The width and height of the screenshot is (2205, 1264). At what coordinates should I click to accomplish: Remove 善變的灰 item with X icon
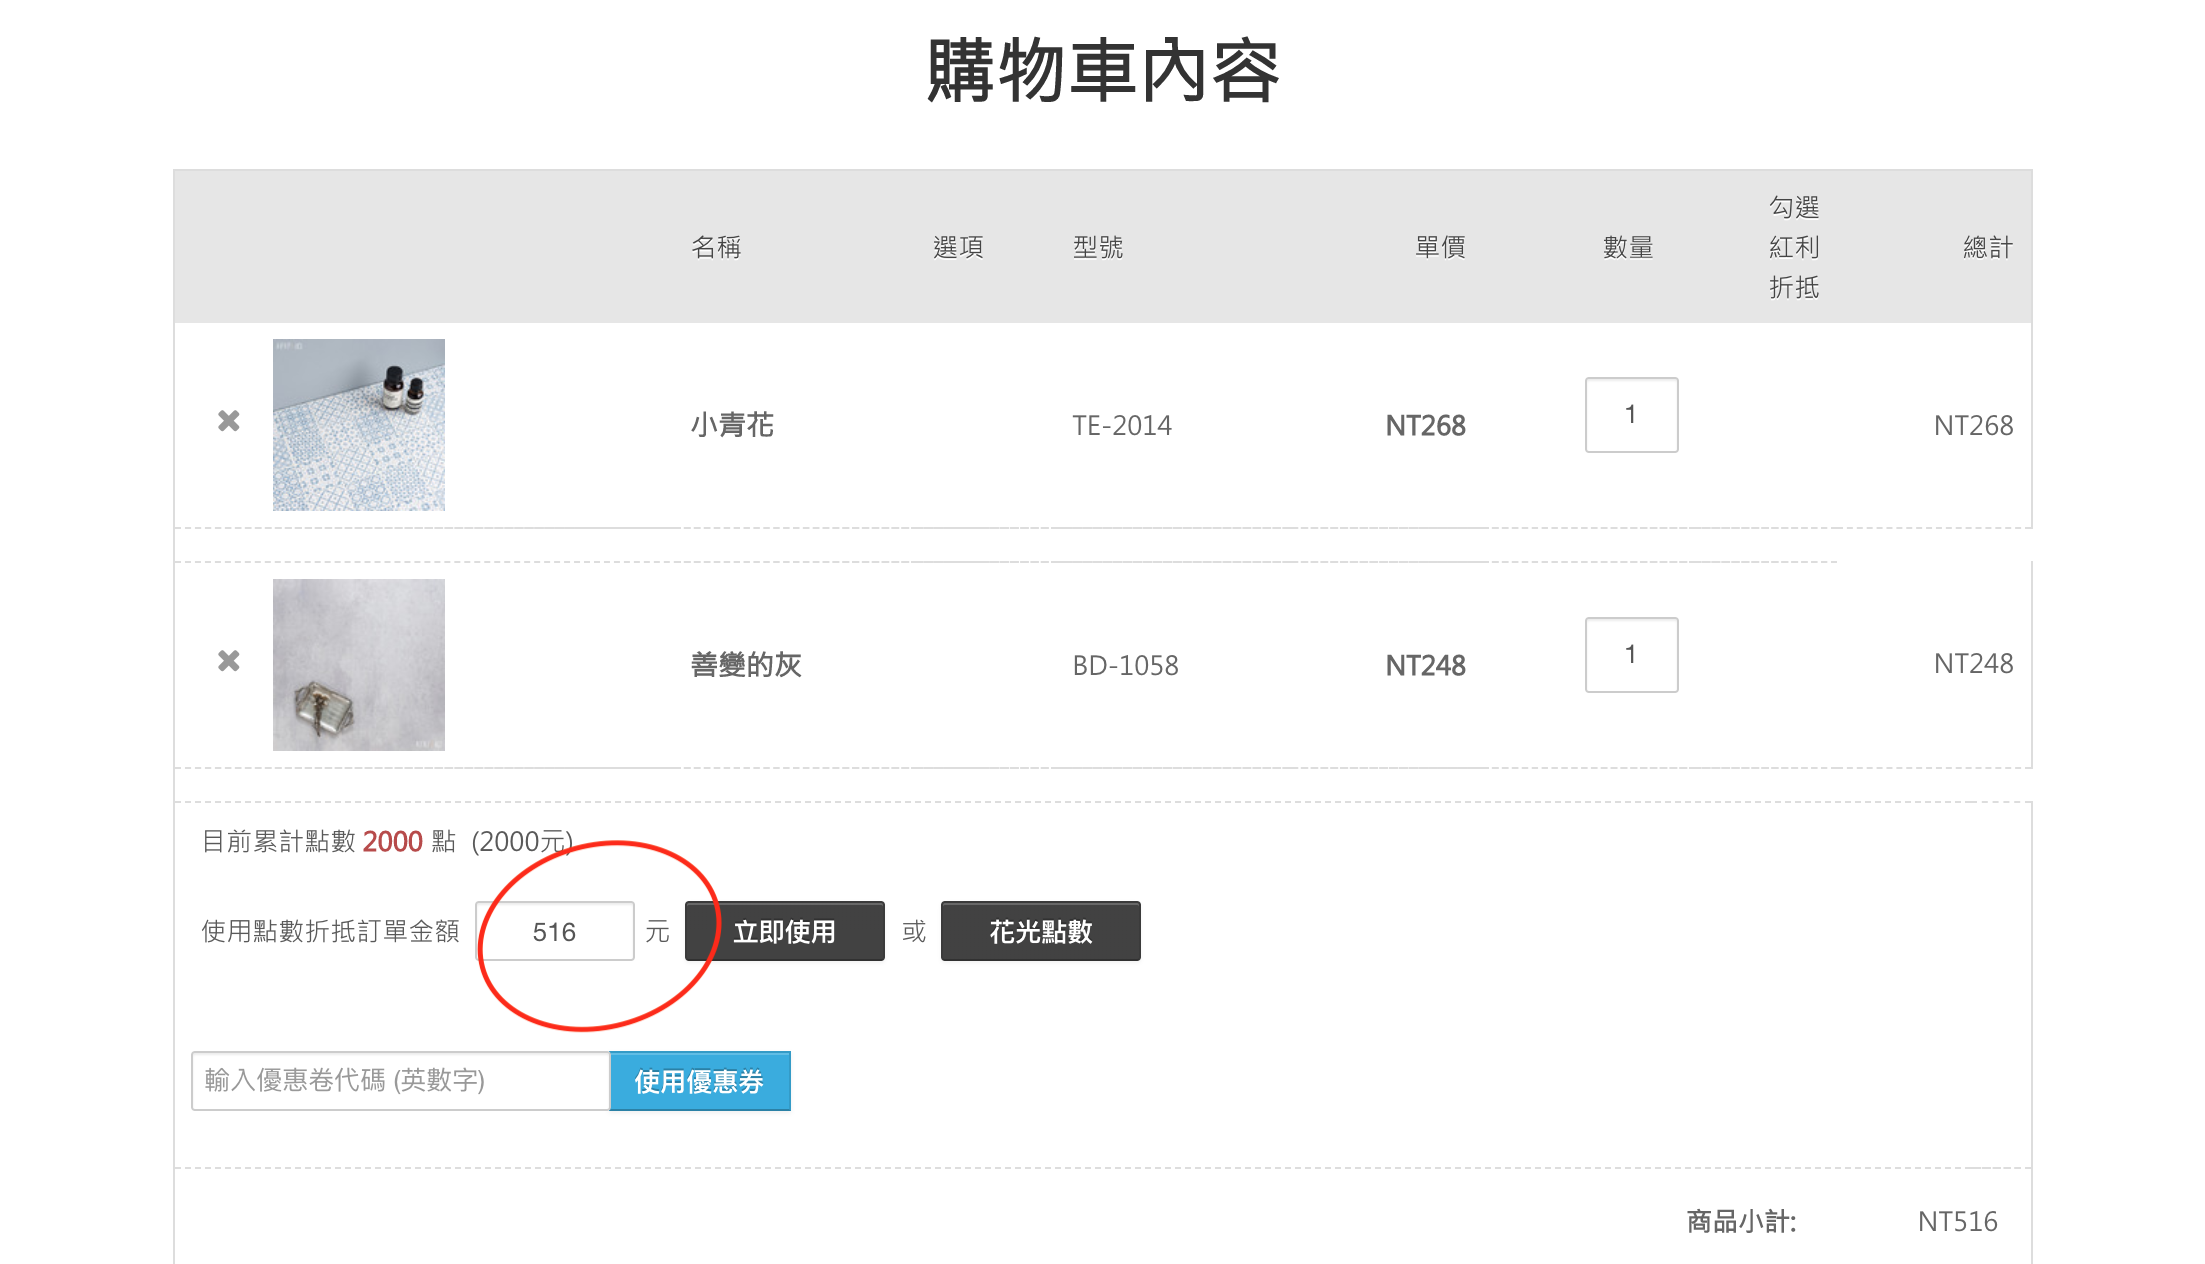coord(229,661)
